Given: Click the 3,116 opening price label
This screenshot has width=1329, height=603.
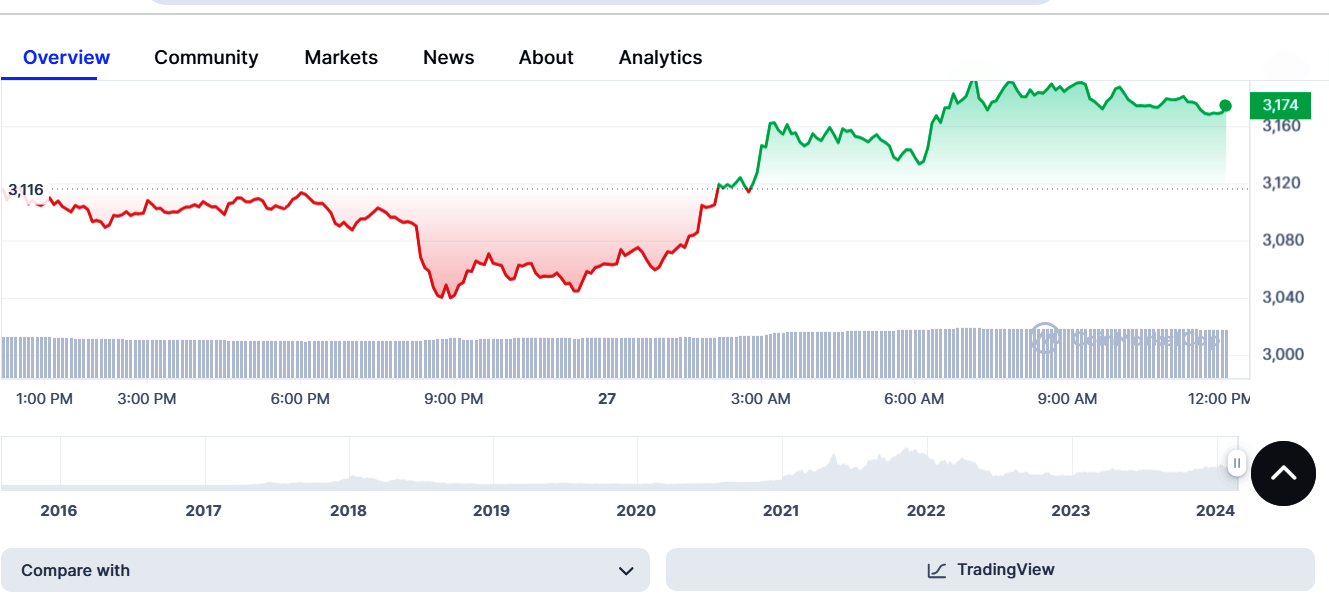Looking at the screenshot, I should click(x=26, y=189).
